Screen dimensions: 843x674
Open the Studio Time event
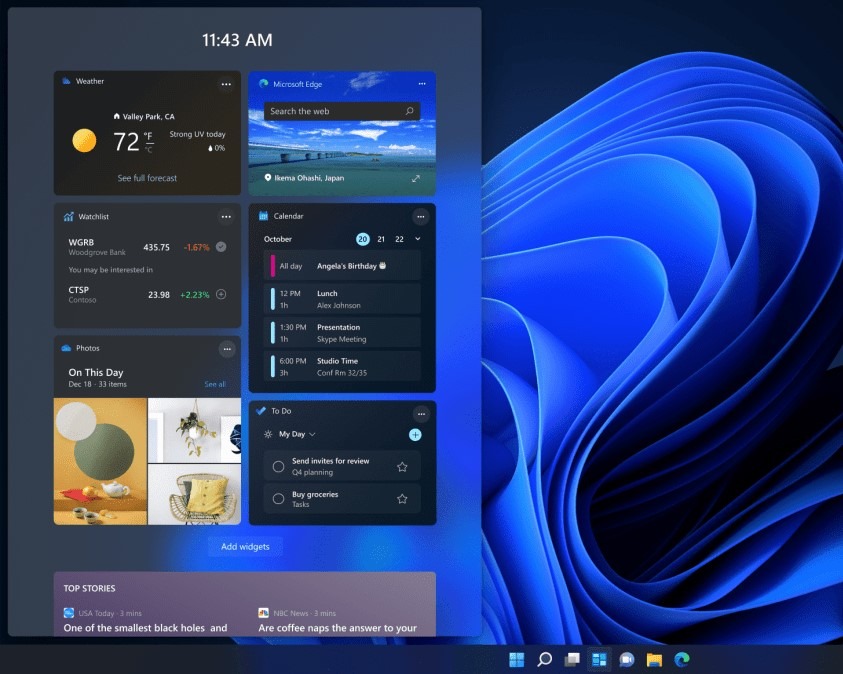(342, 367)
